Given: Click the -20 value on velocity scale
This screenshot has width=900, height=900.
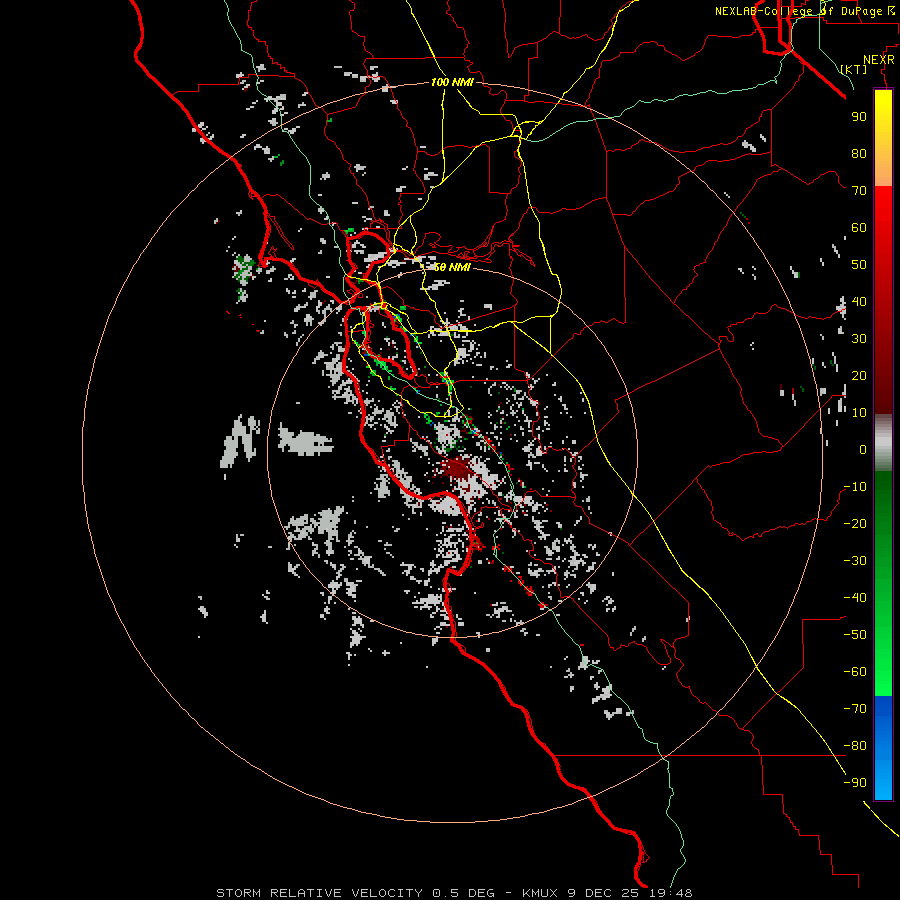Looking at the screenshot, I should tap(855, 523).
